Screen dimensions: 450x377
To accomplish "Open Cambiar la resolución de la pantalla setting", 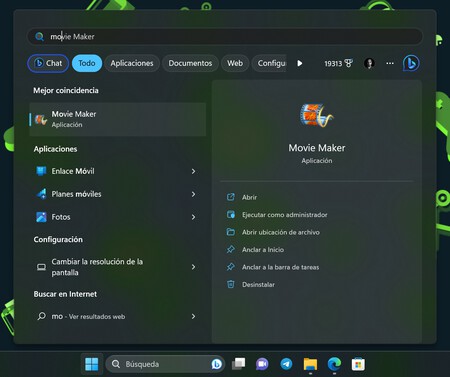I will pyautogui.click(x=118, y=267).
